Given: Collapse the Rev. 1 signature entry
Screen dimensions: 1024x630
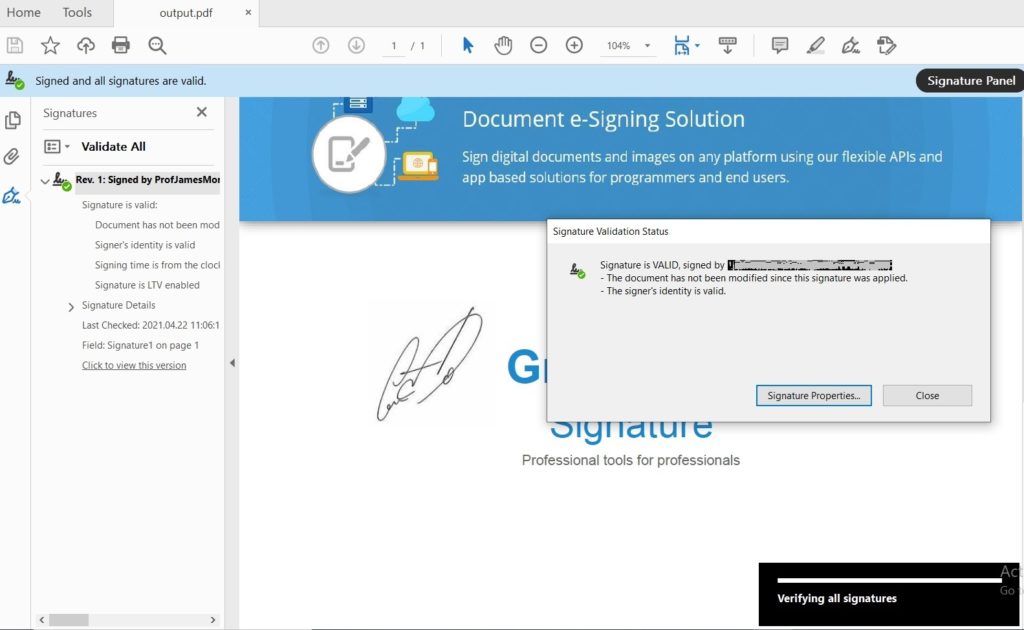Looking at the screenshot, I should click(45, 180).
